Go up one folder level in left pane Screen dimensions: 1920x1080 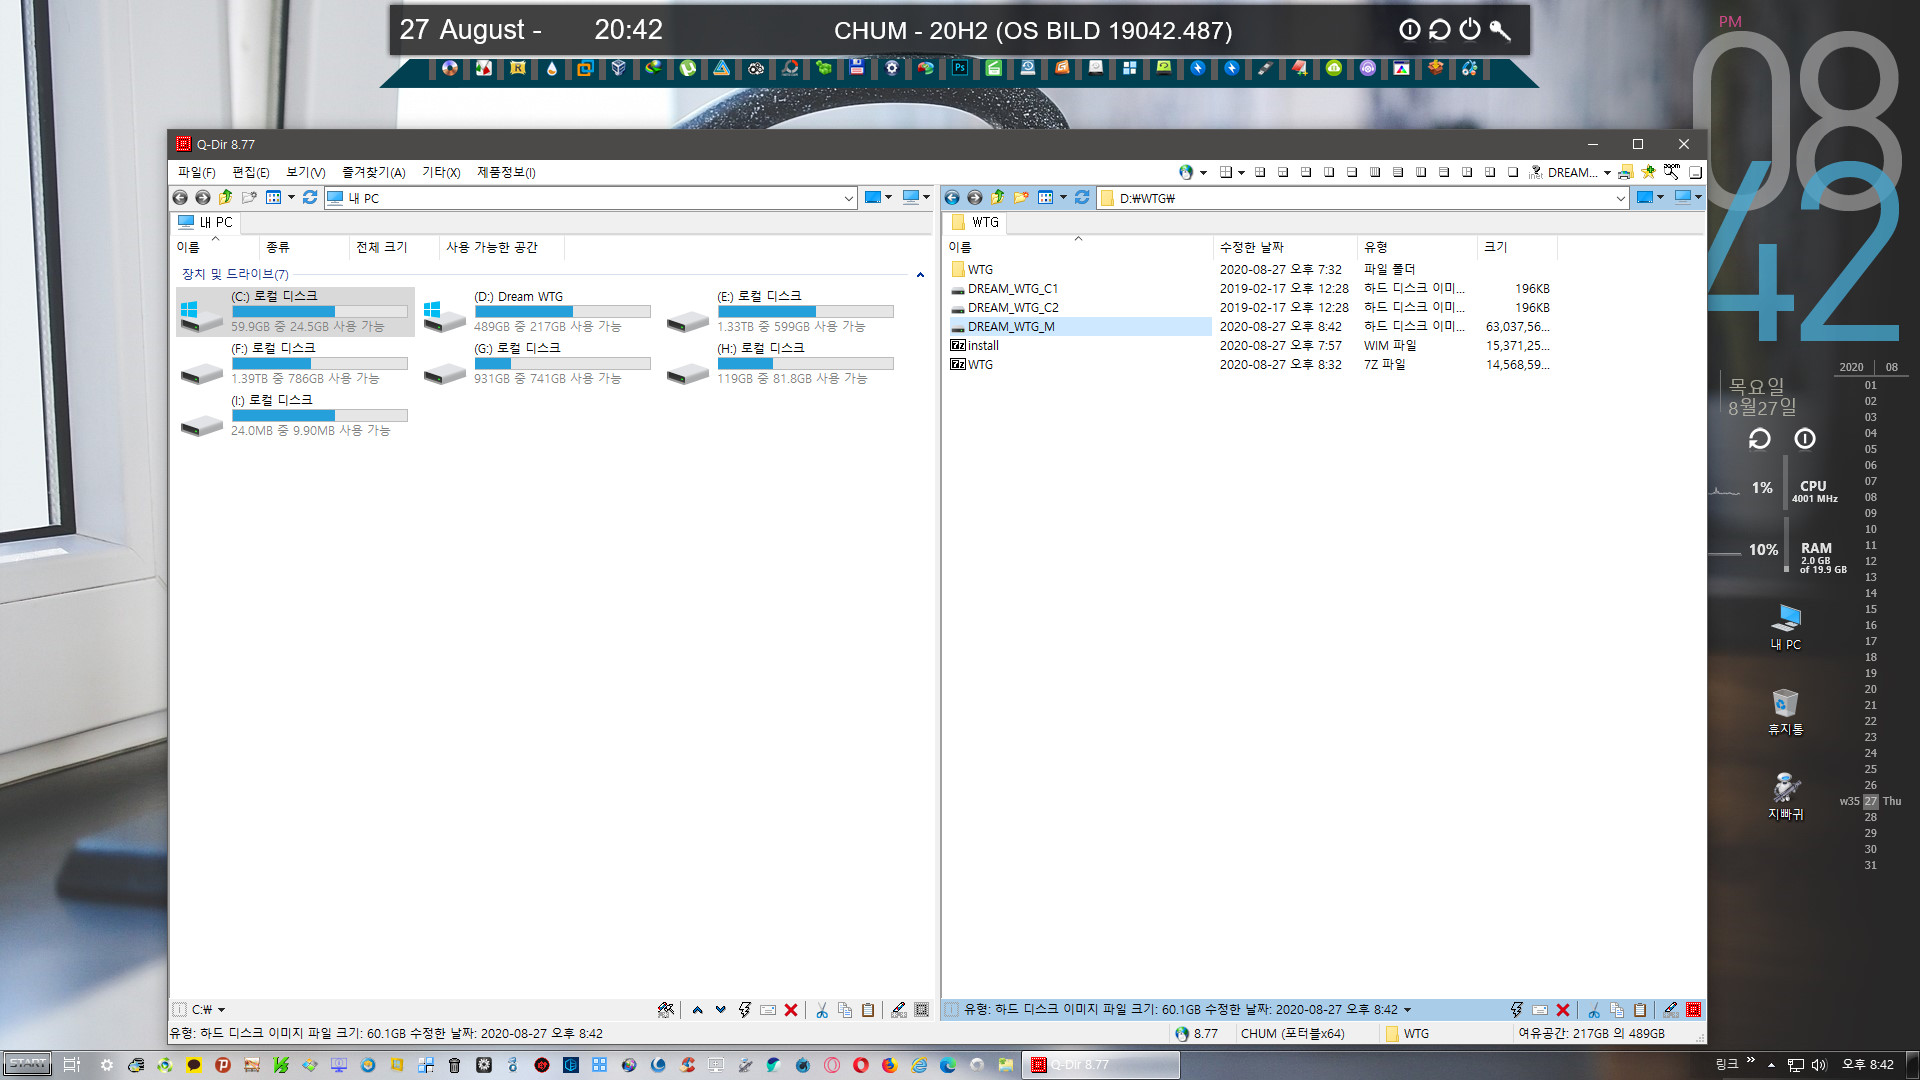click(226, 198)
